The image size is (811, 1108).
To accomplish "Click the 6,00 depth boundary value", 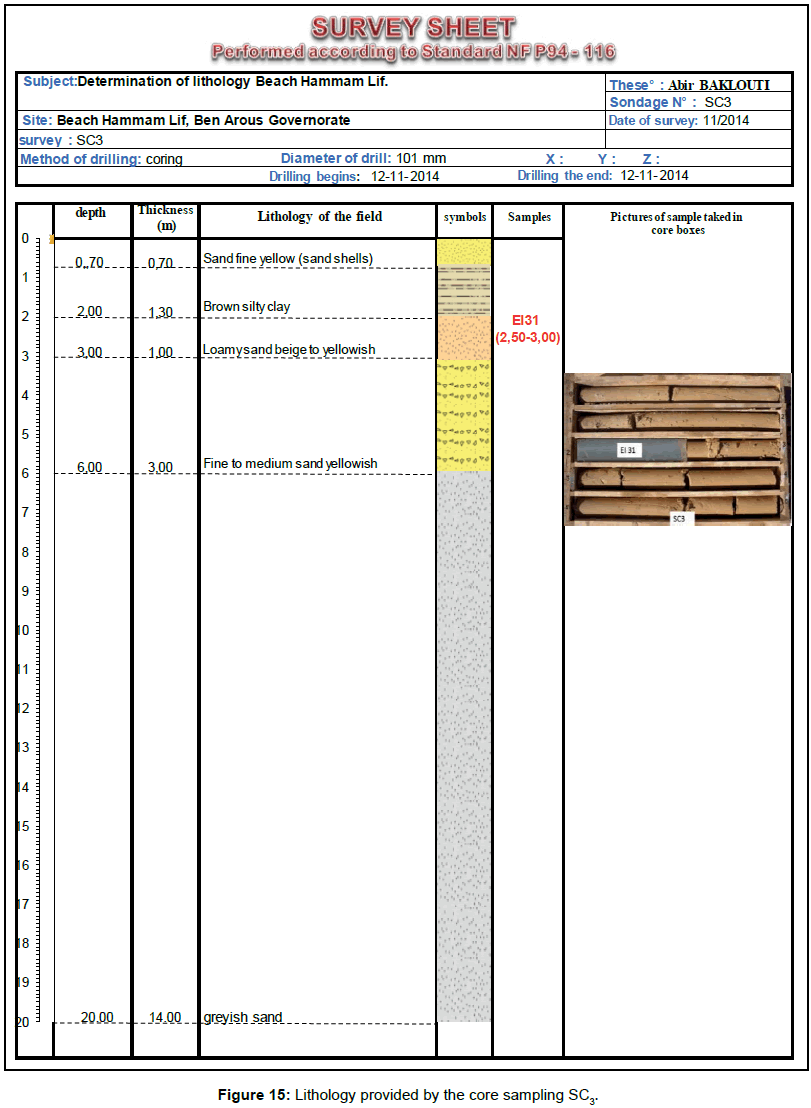I will click(x=90, y=467).
